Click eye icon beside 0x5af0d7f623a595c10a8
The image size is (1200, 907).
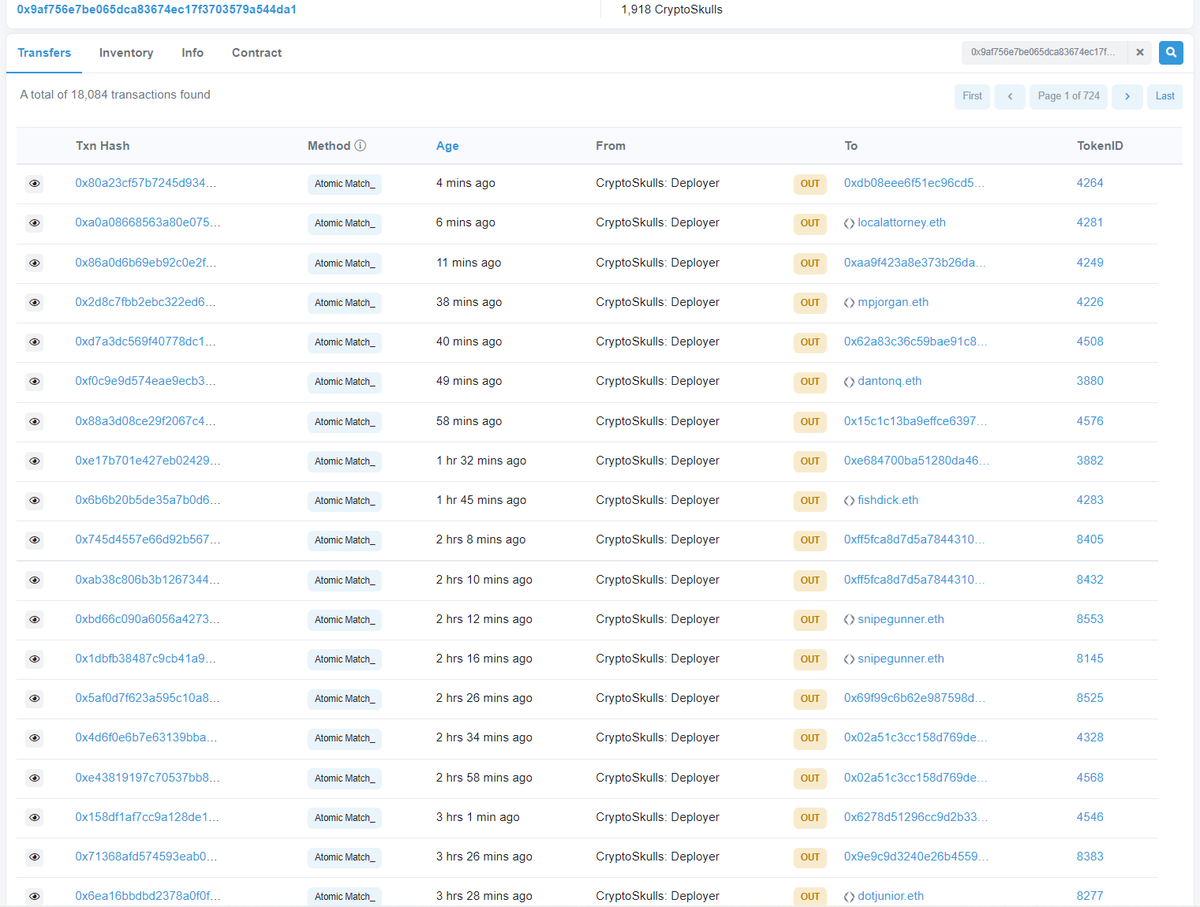coord(34,699)
